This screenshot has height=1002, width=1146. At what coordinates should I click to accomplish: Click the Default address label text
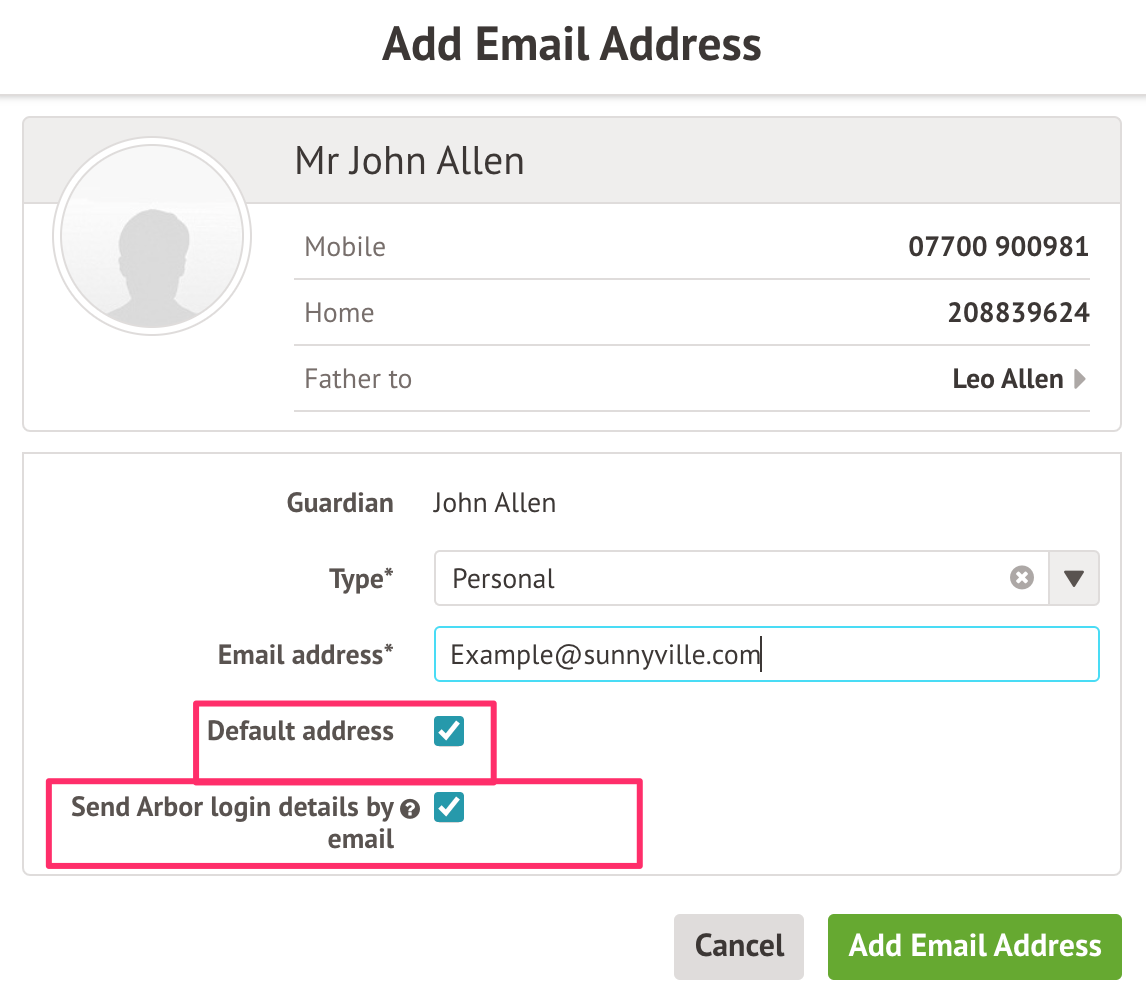pos(300,731)
